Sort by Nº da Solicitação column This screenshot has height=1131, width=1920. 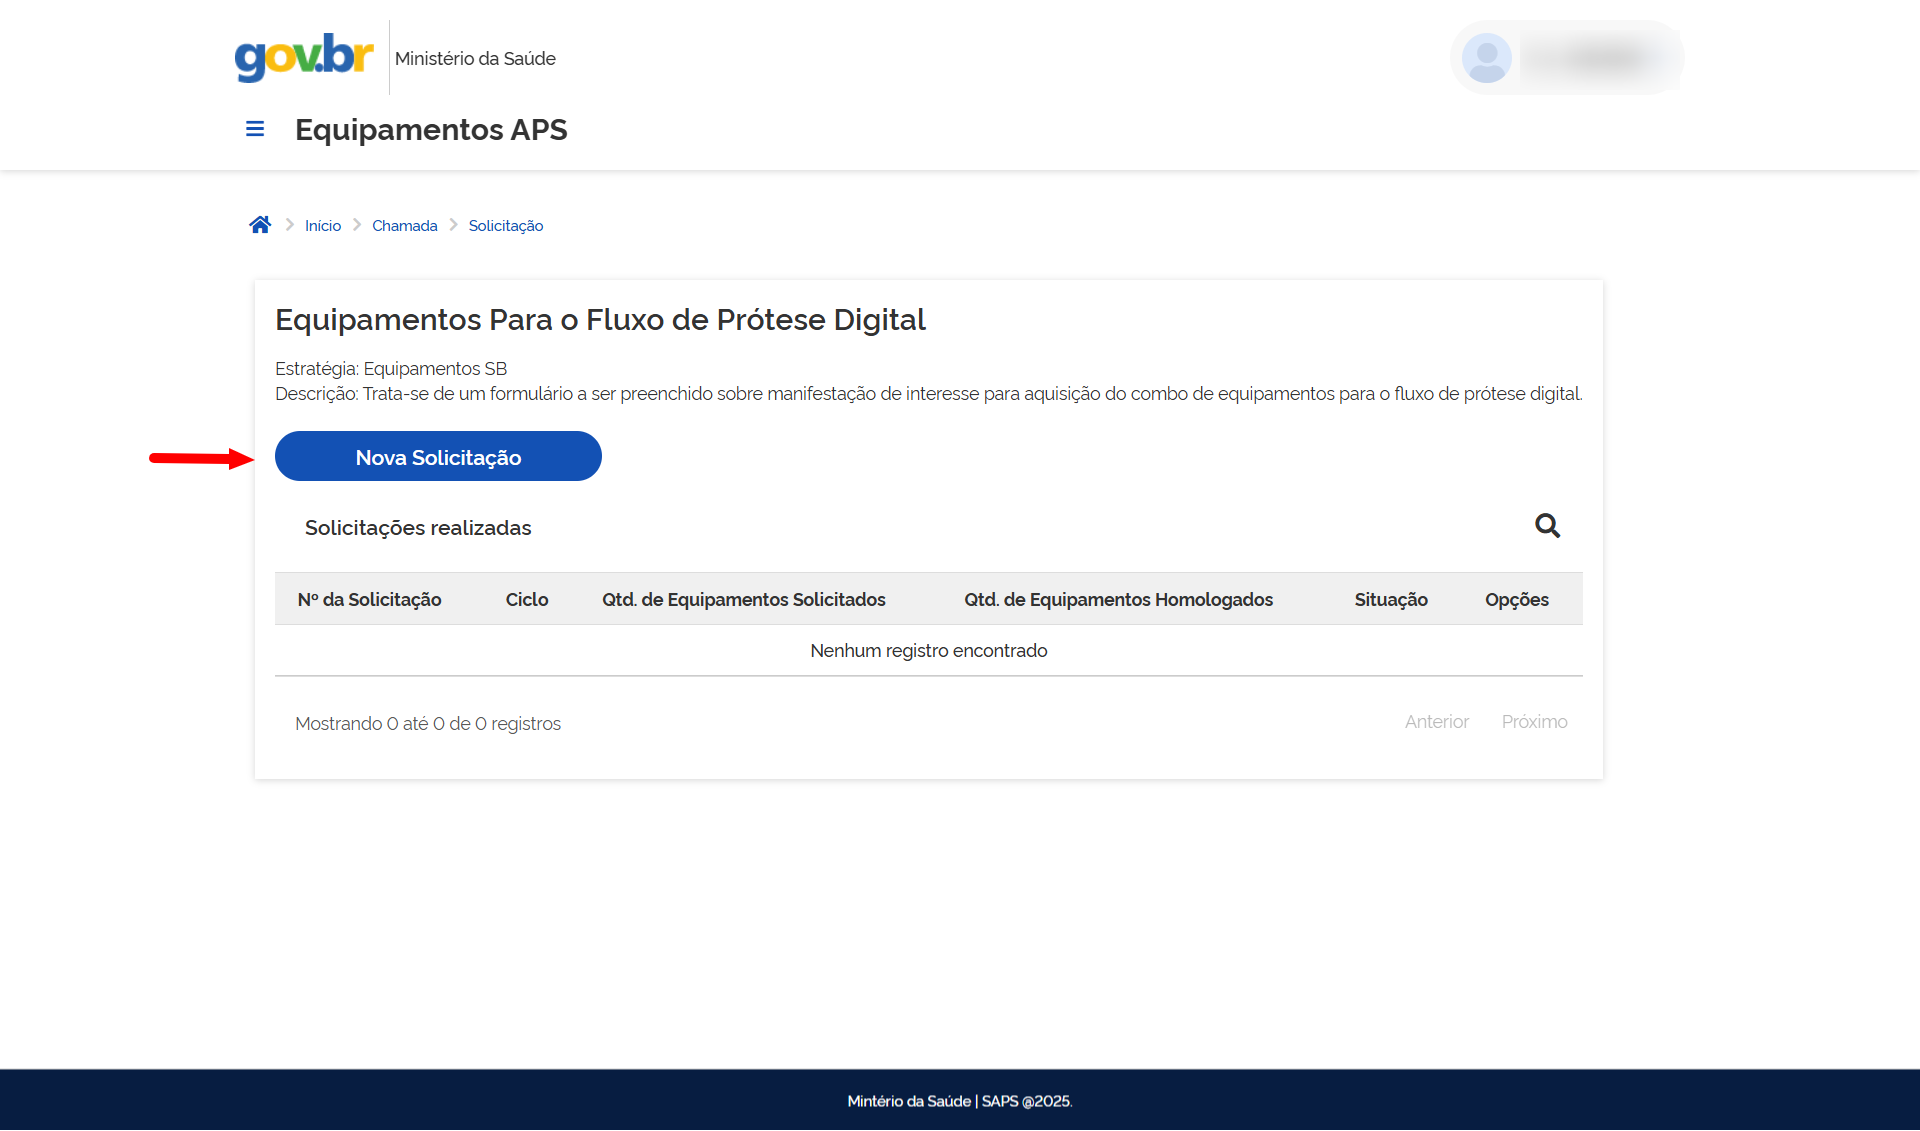[x=369, y=599]
